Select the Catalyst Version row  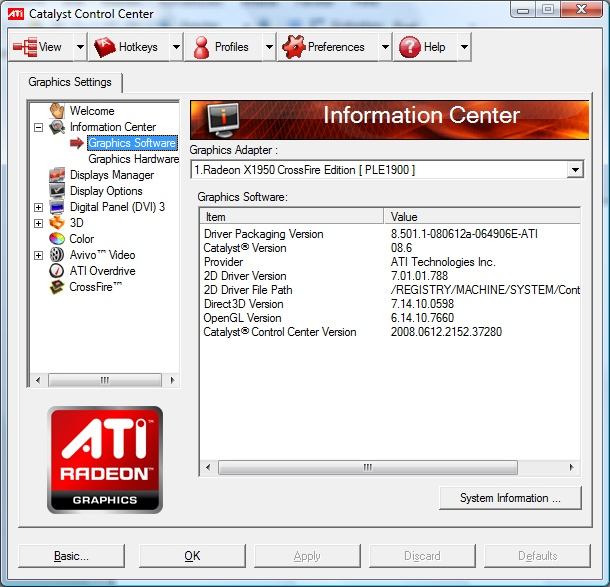pos(390,248)
